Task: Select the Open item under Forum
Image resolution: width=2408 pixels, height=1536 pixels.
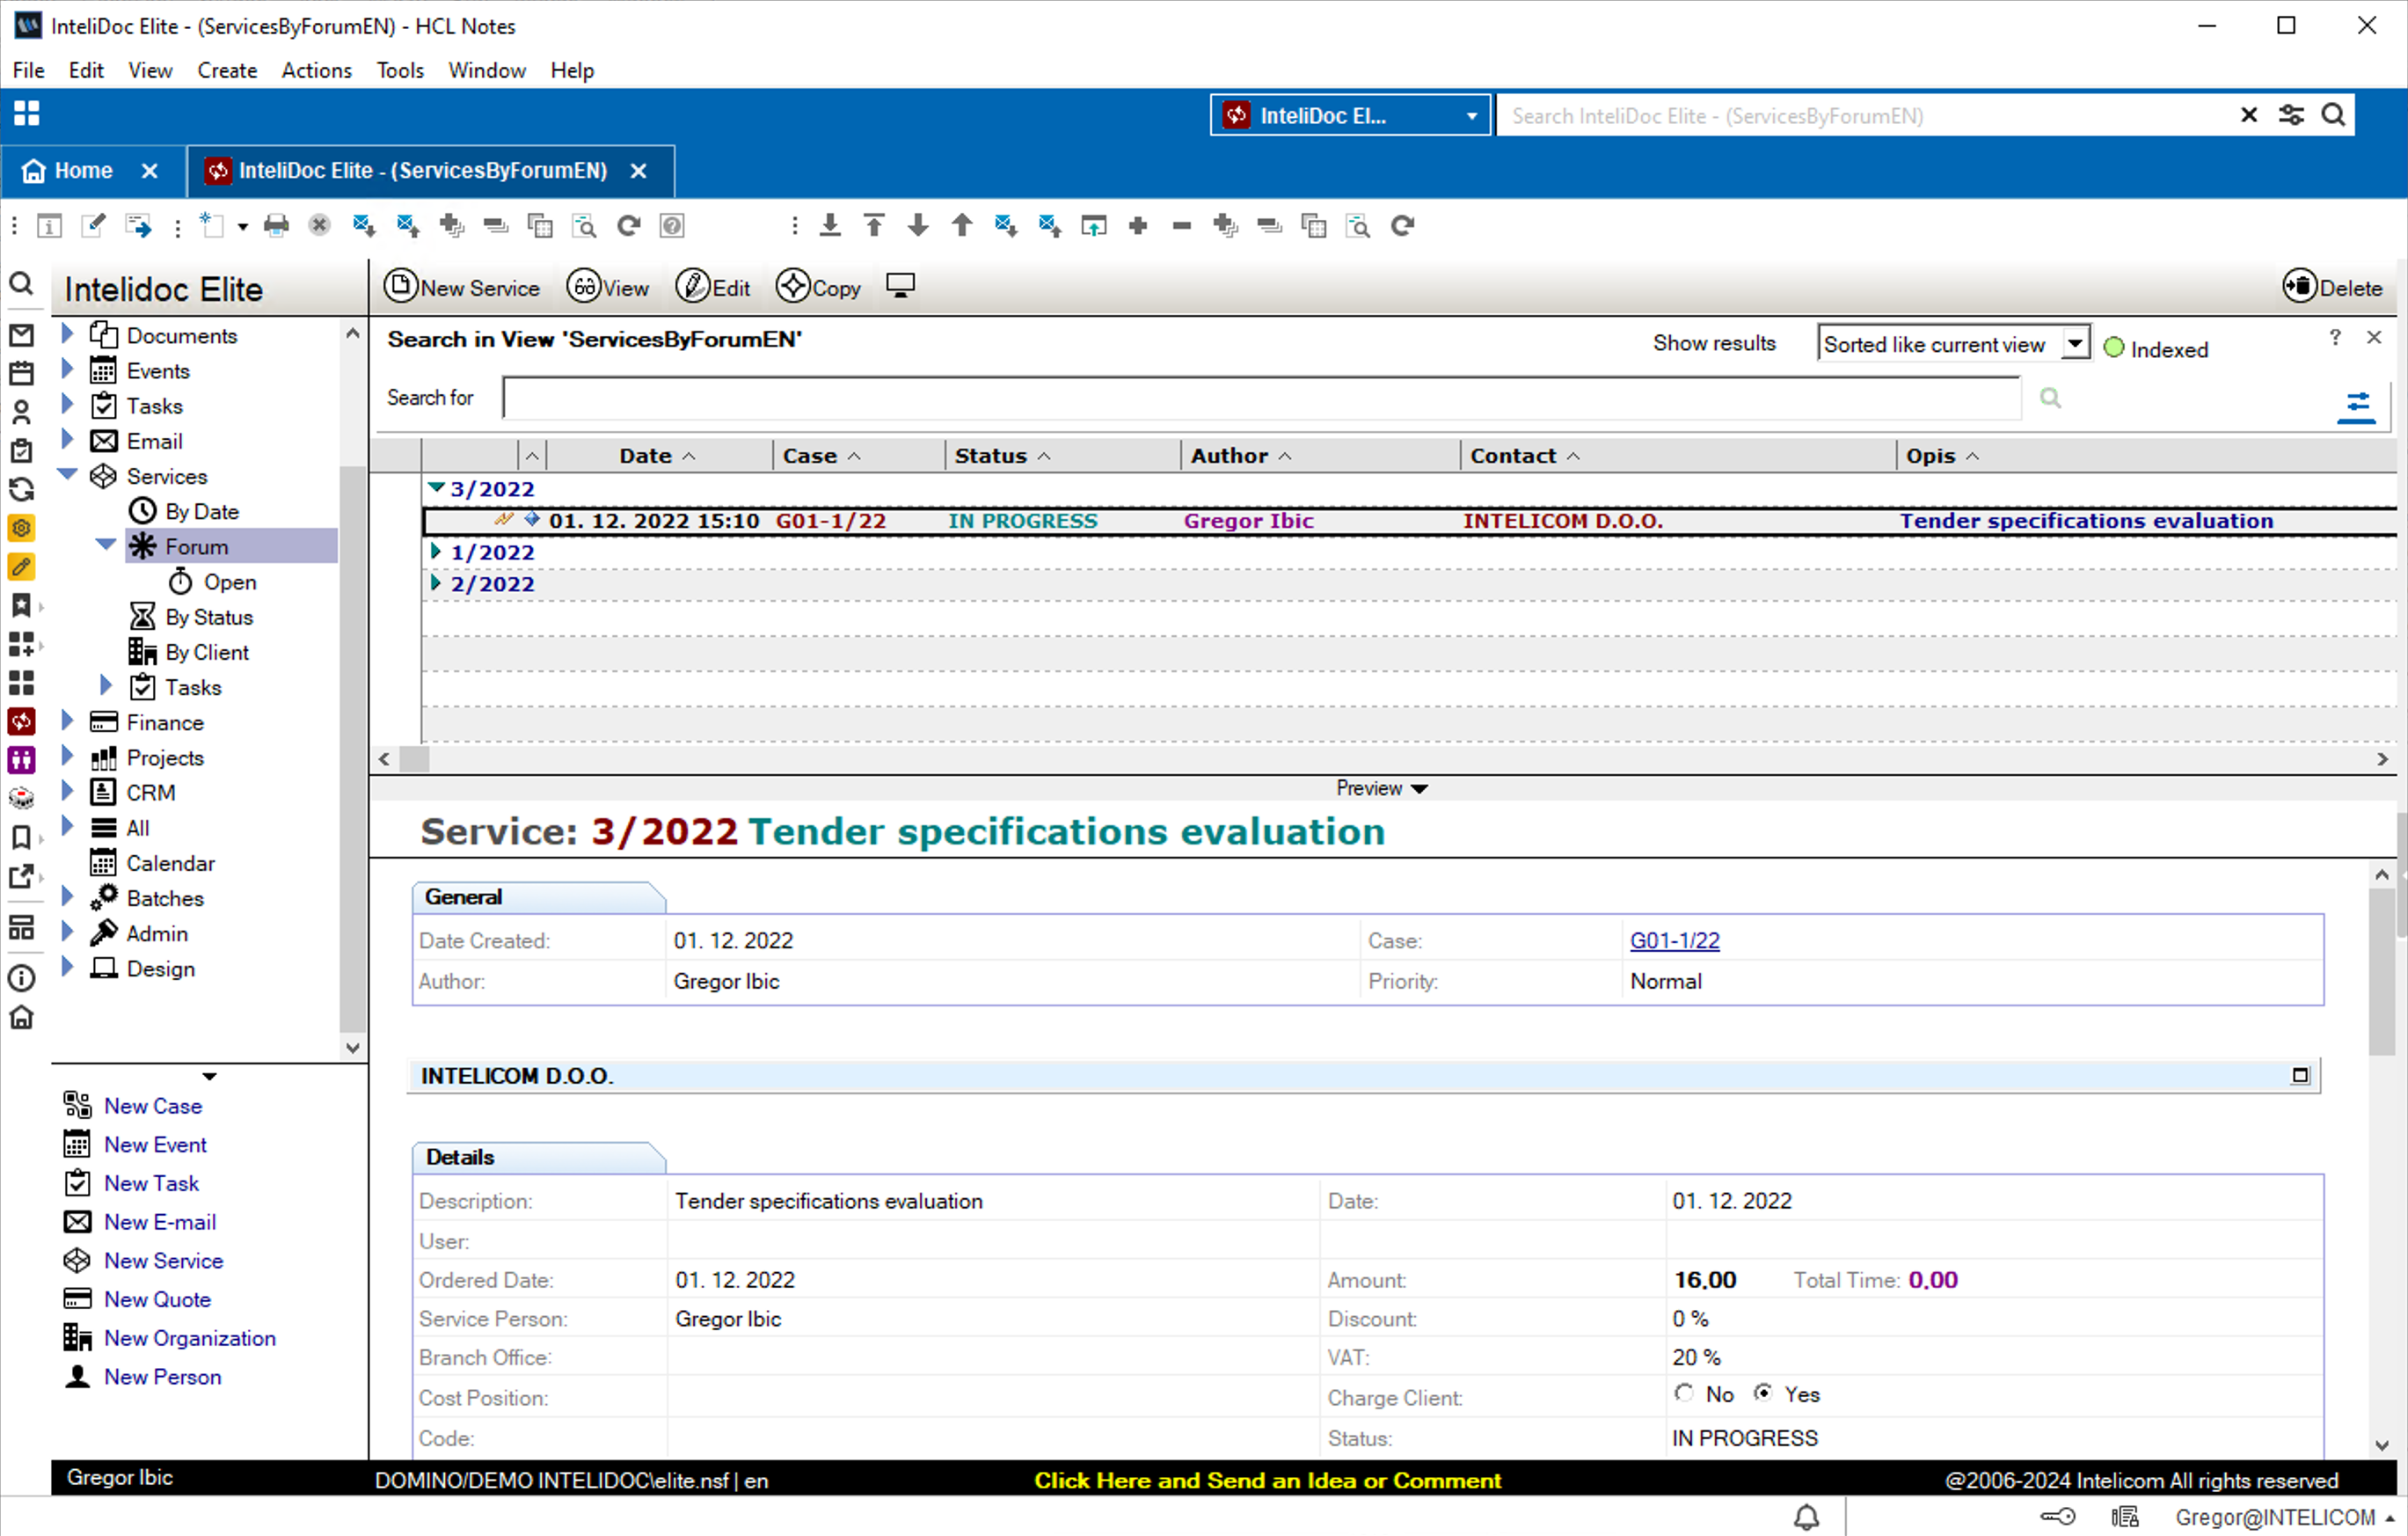Action: pos(229,582)
